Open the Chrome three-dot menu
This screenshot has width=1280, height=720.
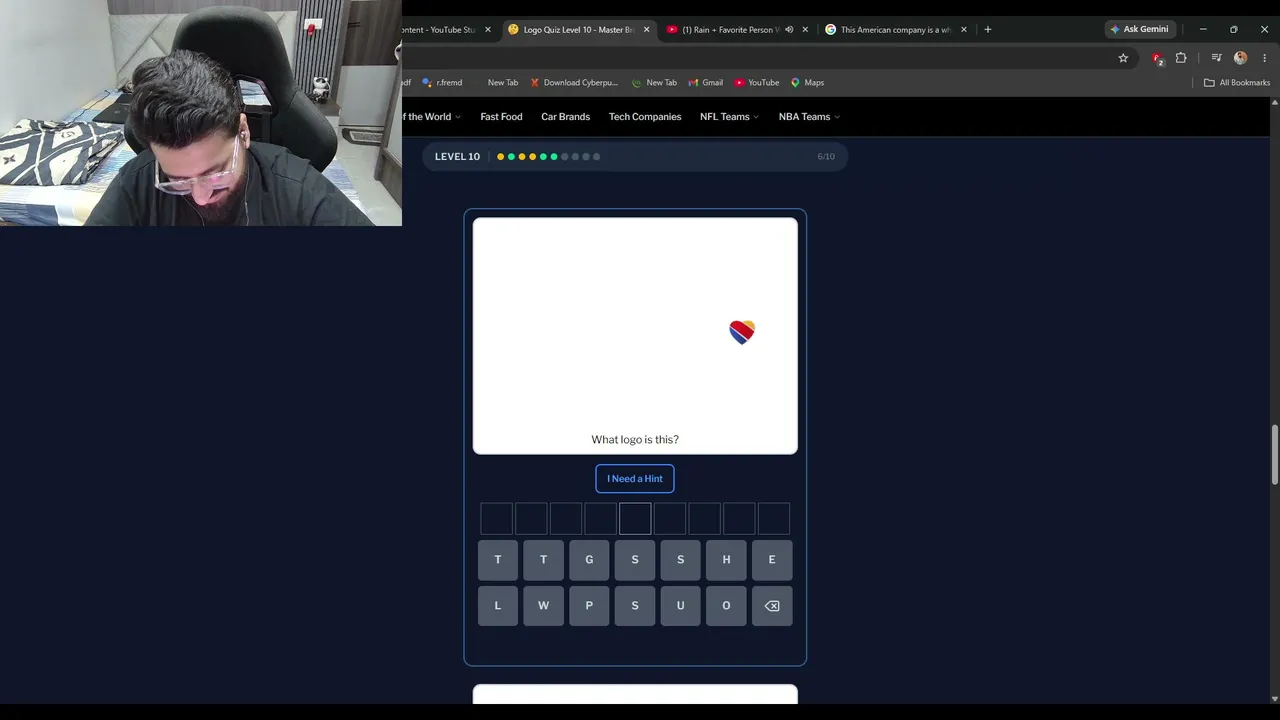1264,58
